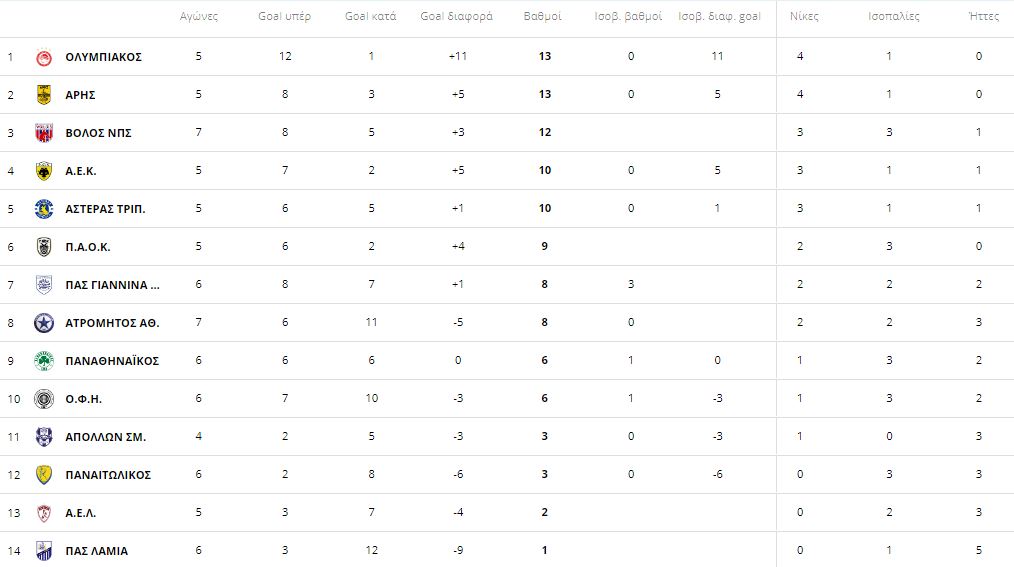Click the Olympiakos team crest icon
The height and width of the screenshot is (567, 1014).
(x=44, y=58)
